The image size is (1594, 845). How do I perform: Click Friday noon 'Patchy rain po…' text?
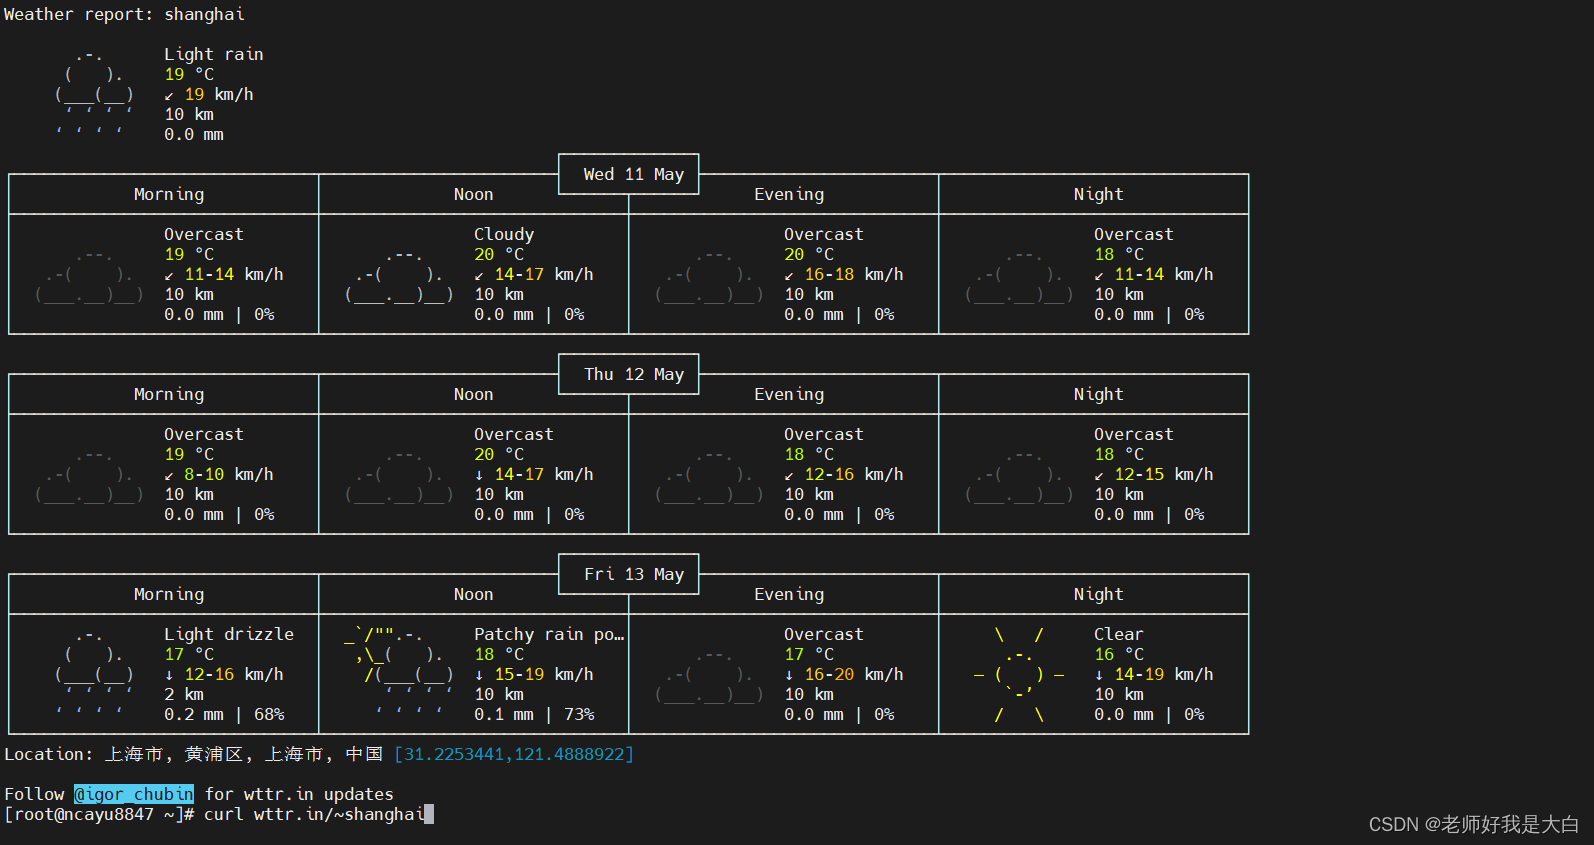549,634
